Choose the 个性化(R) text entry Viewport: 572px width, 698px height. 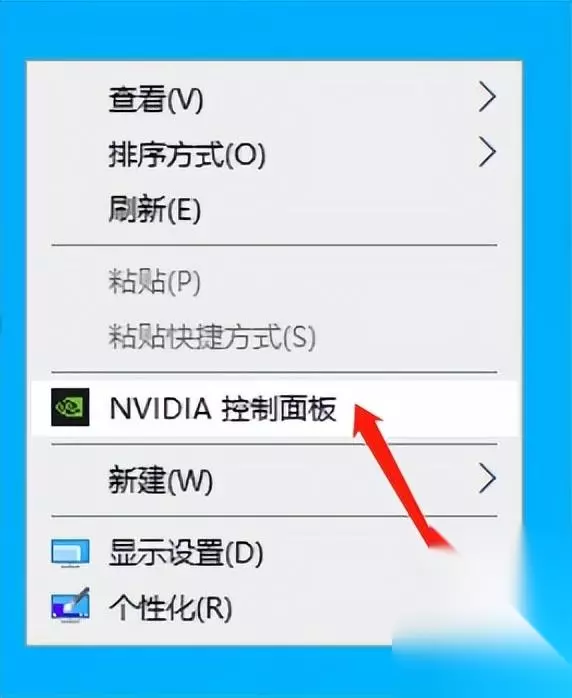[x=170, y=607]
